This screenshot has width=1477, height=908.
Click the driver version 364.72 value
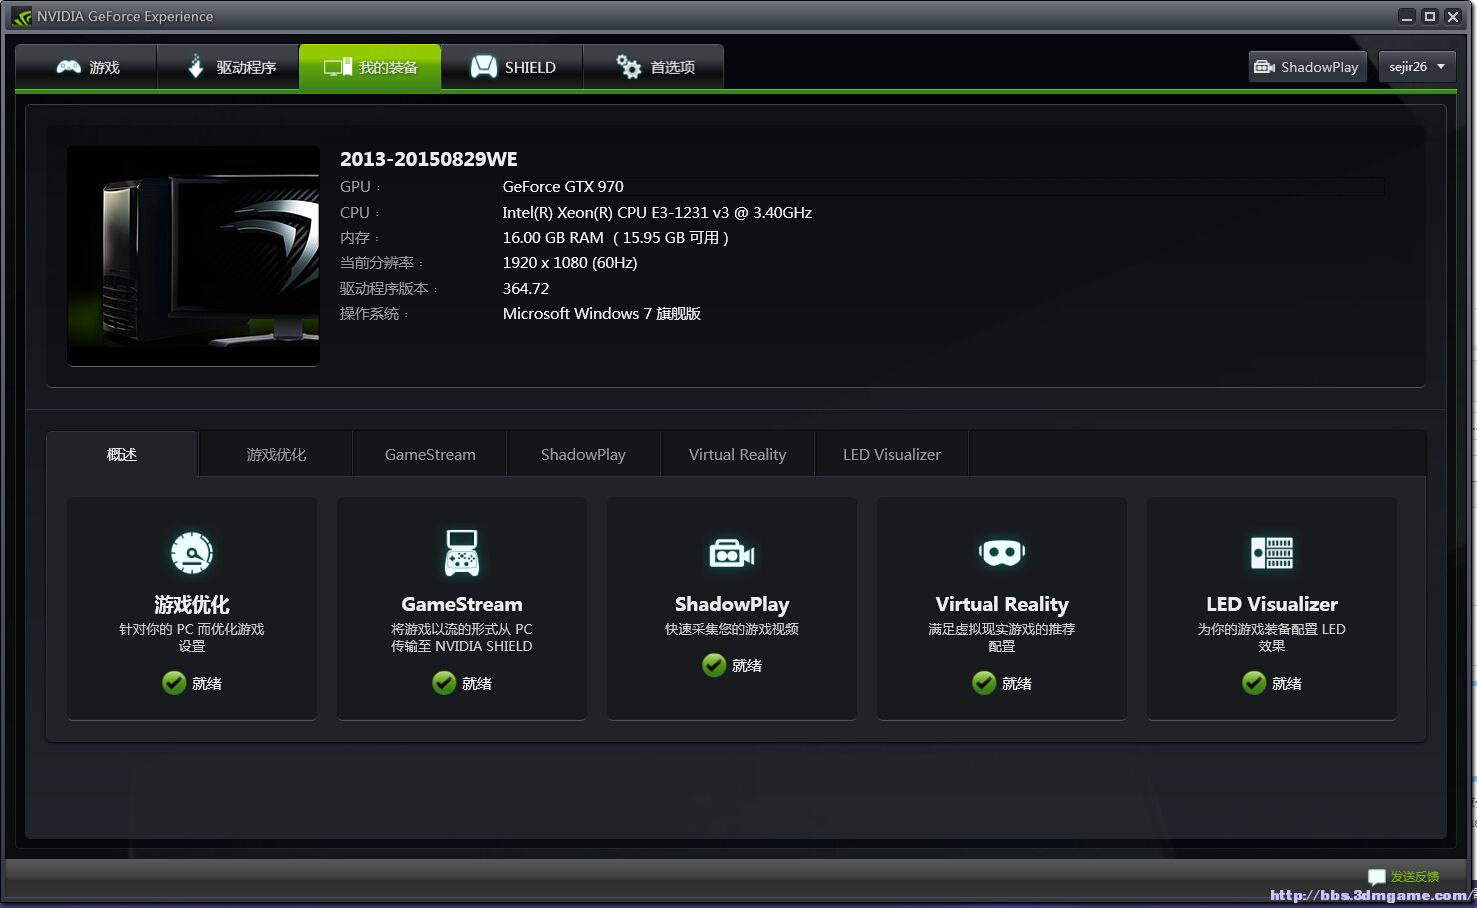pyautogui.click(x=526, y=289)
